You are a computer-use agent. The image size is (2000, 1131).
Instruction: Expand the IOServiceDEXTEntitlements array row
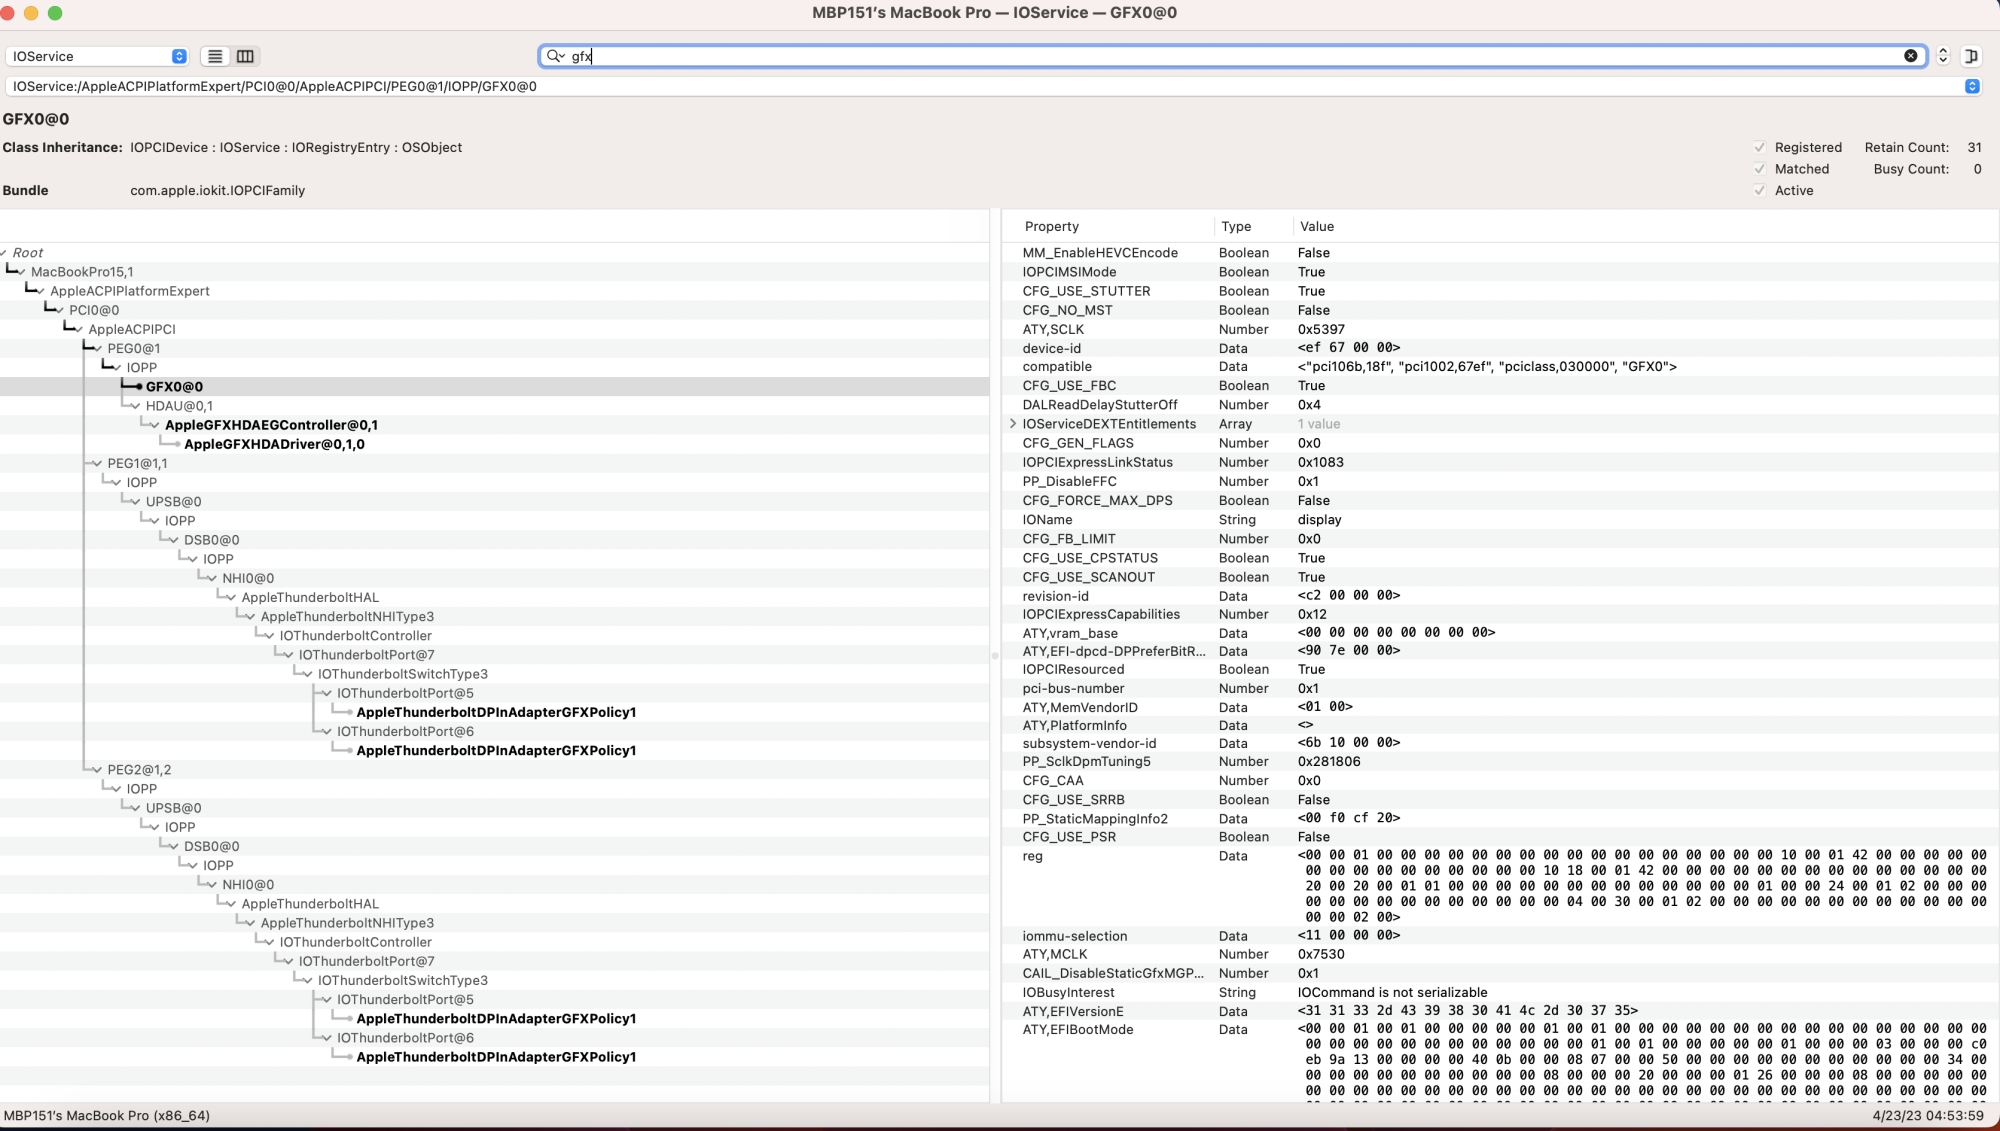click(1012, 424)
